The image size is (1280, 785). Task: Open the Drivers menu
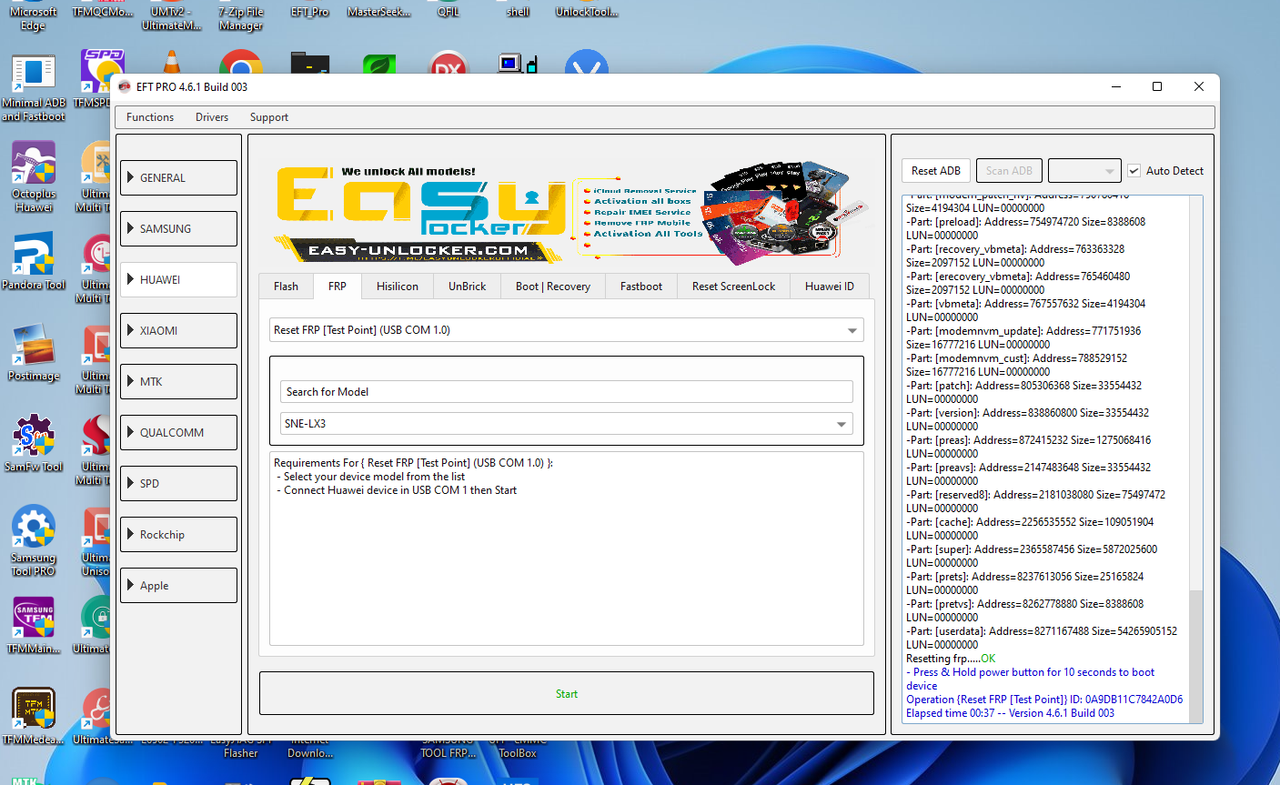point(212,117)
